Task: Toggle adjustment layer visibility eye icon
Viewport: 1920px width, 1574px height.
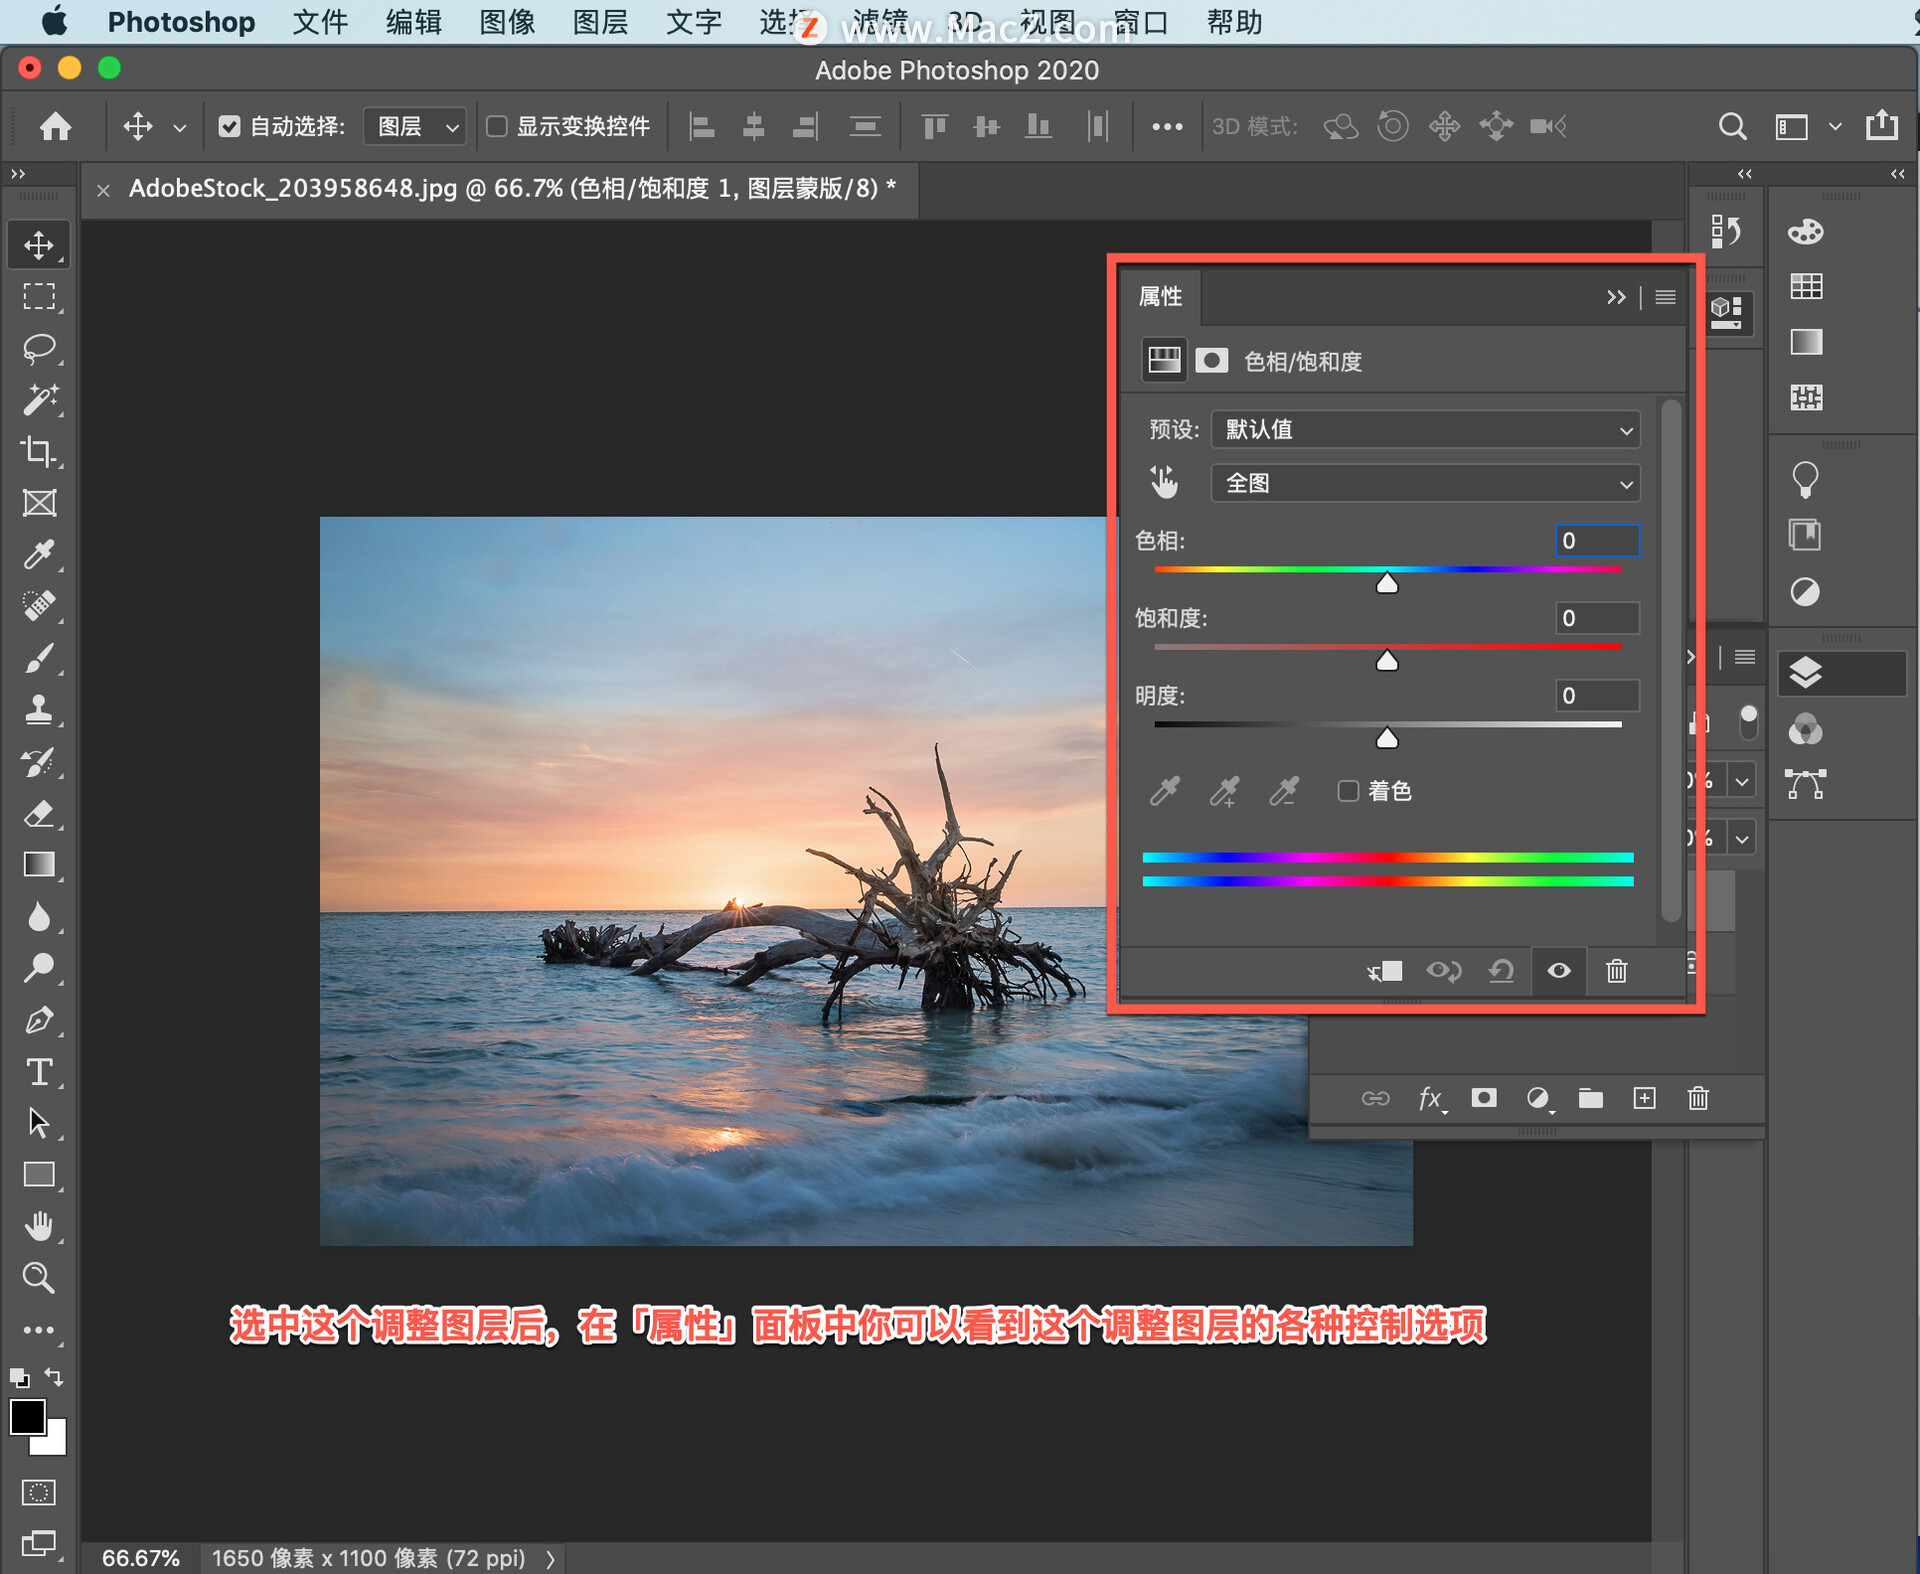Action: [x=1559, y=971]
